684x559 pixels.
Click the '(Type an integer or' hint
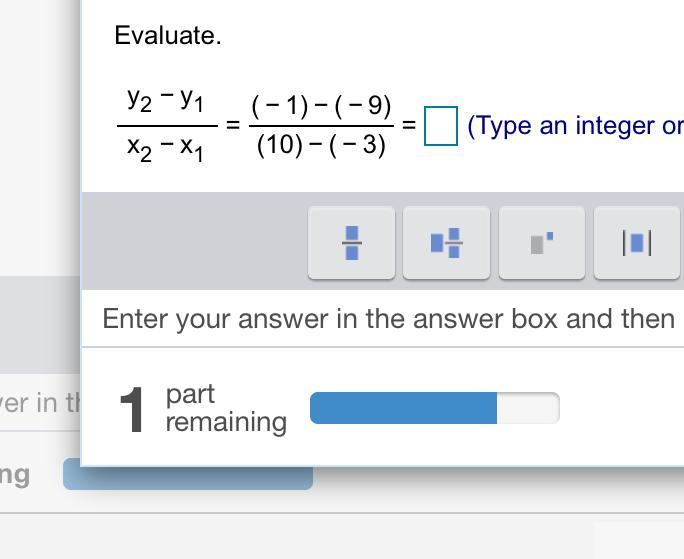pyautogui.click(x=575, y=126)
